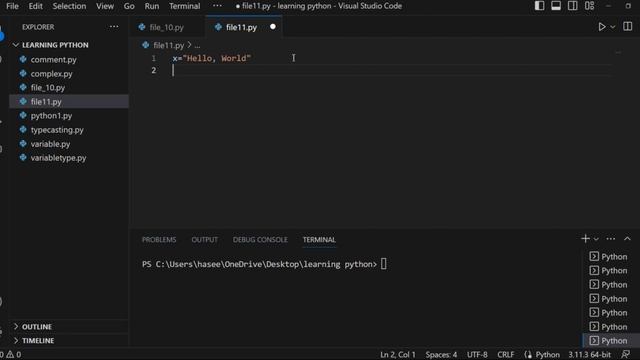Viewport: 640px width, 360px height.
Task: Close unsaved file11.py tab dot
Action: click(x=273, y=27)
